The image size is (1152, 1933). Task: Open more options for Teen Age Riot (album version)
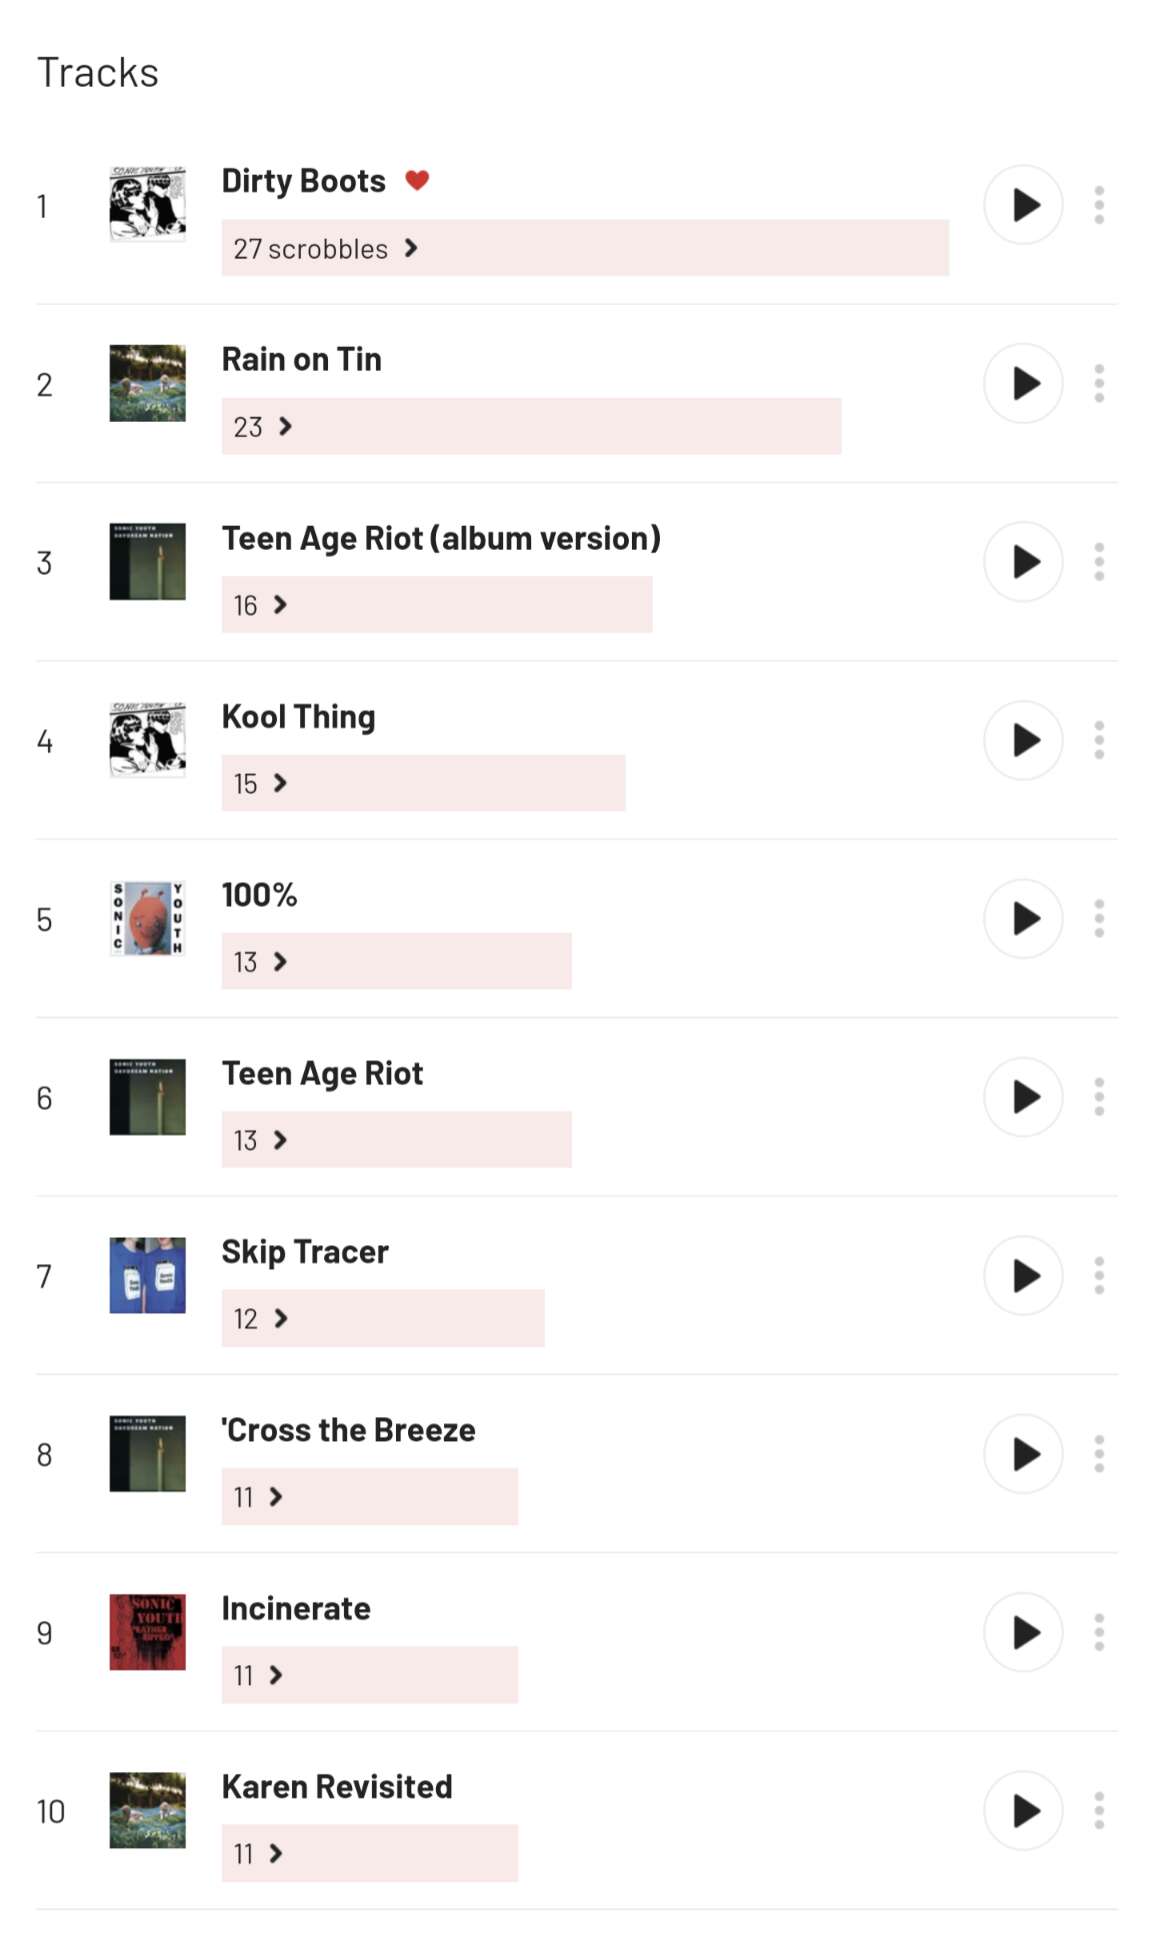point(1099,562)
